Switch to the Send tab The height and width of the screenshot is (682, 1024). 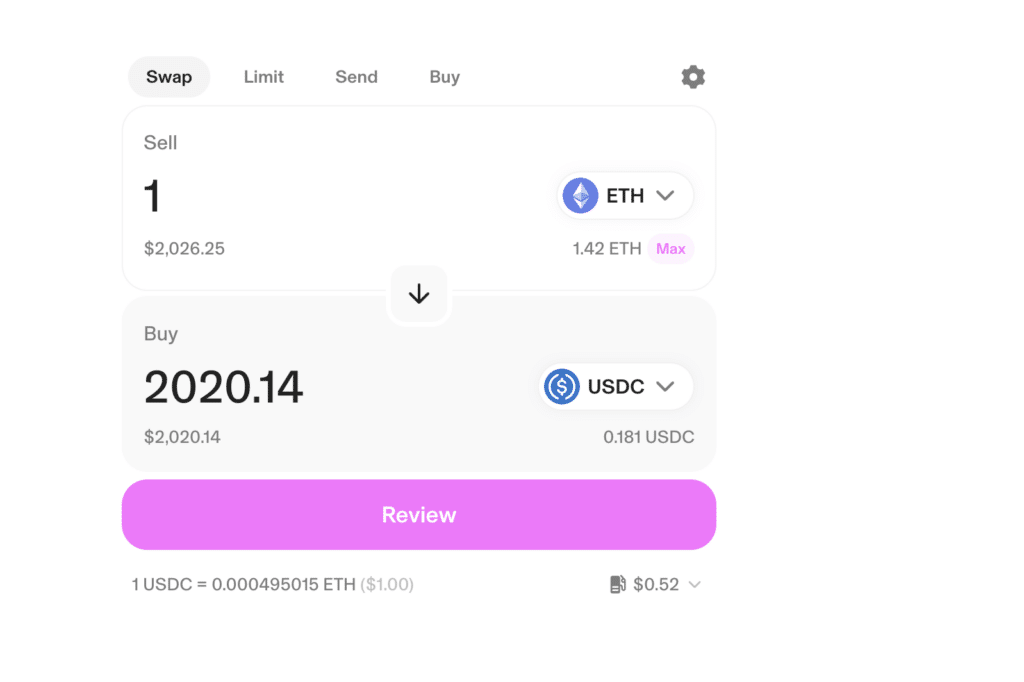click(357, 77)
